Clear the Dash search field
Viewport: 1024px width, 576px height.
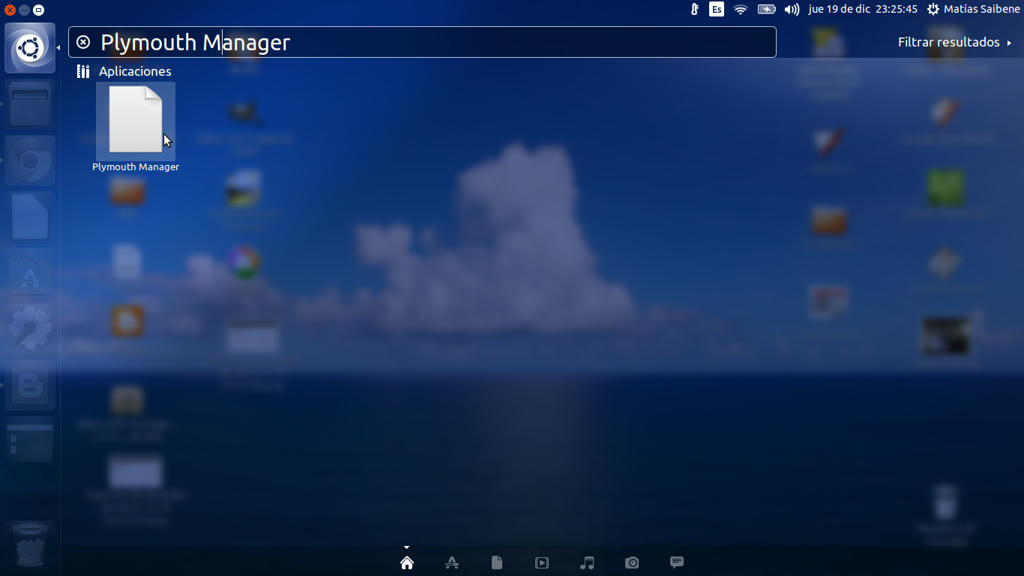click(x=83, y=42)
